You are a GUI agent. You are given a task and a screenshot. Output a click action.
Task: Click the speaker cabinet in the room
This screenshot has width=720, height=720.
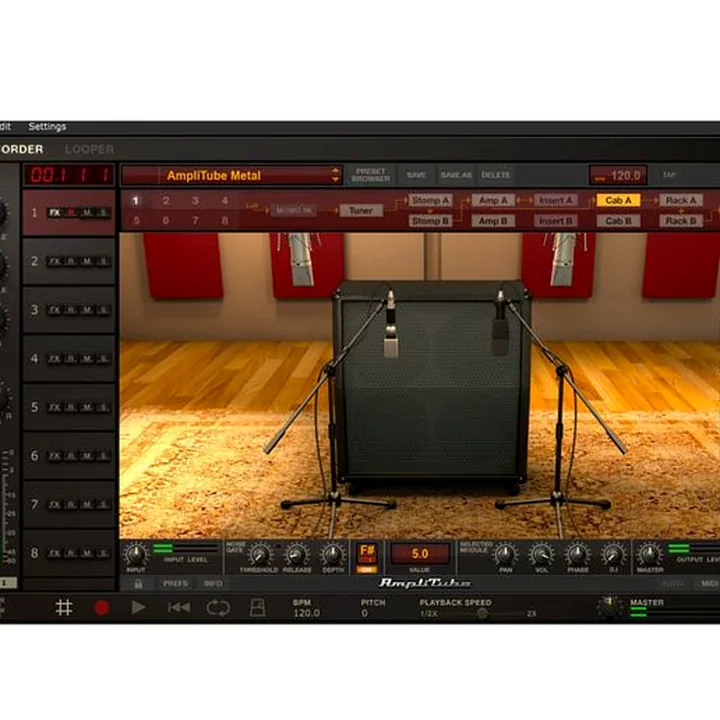pyautogui.click(x=431, y=386)
